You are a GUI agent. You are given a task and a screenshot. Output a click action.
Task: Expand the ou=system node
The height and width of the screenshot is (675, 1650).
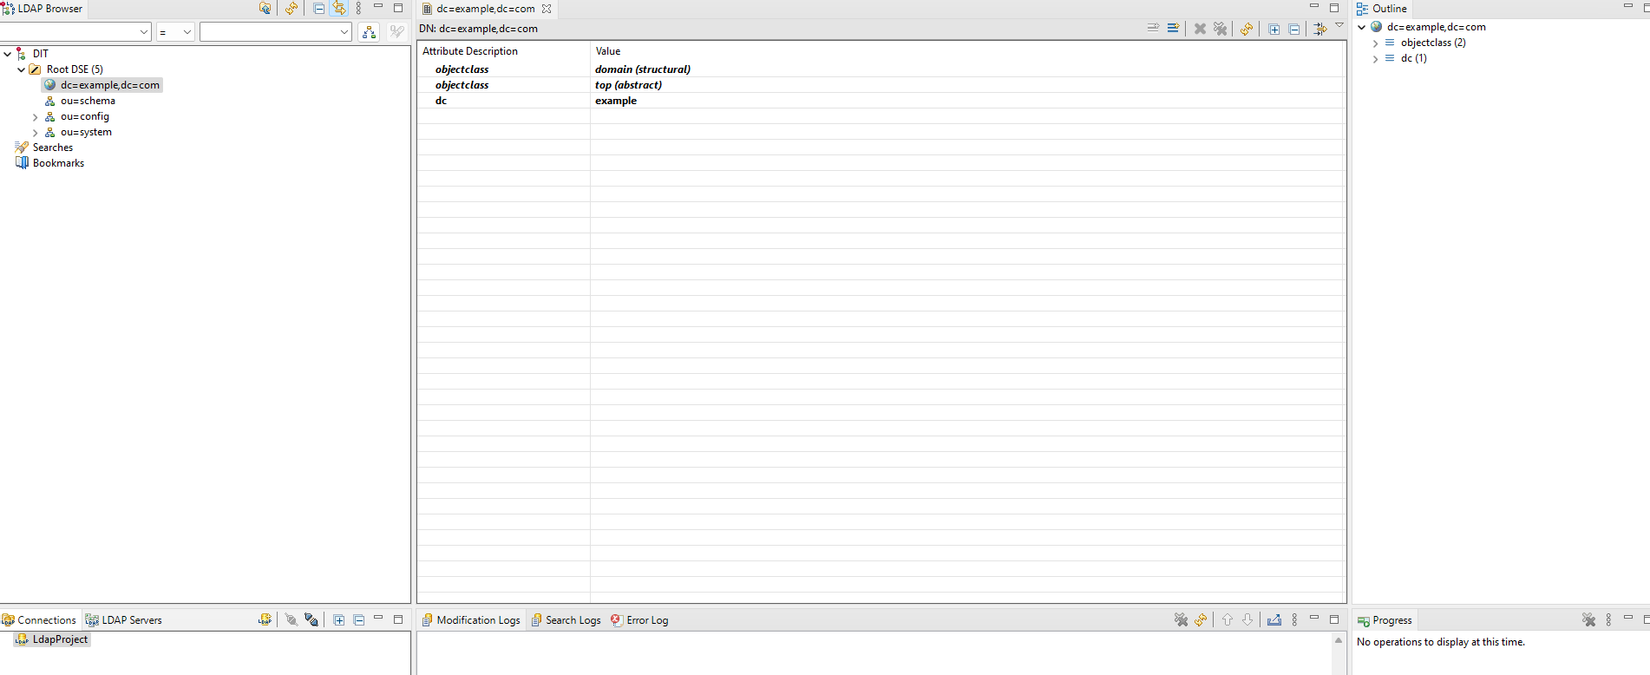coord(35,132)
